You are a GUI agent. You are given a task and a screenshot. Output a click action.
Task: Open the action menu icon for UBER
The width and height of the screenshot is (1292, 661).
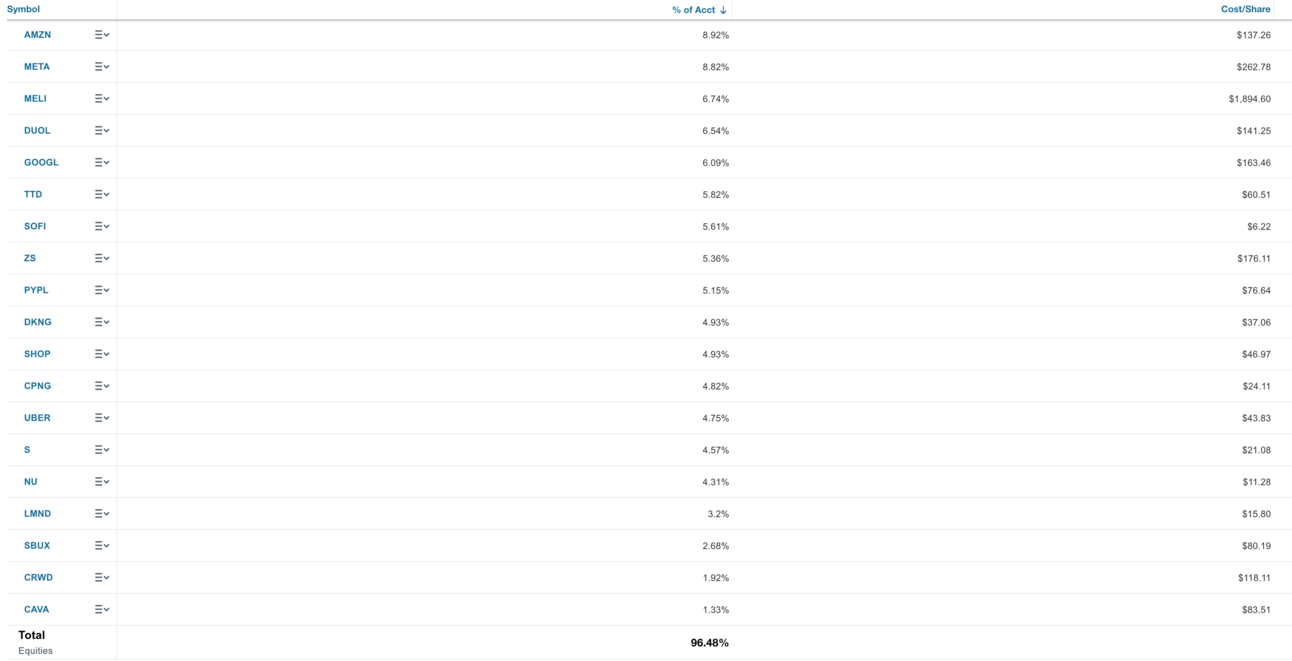(x=102, y=418)
